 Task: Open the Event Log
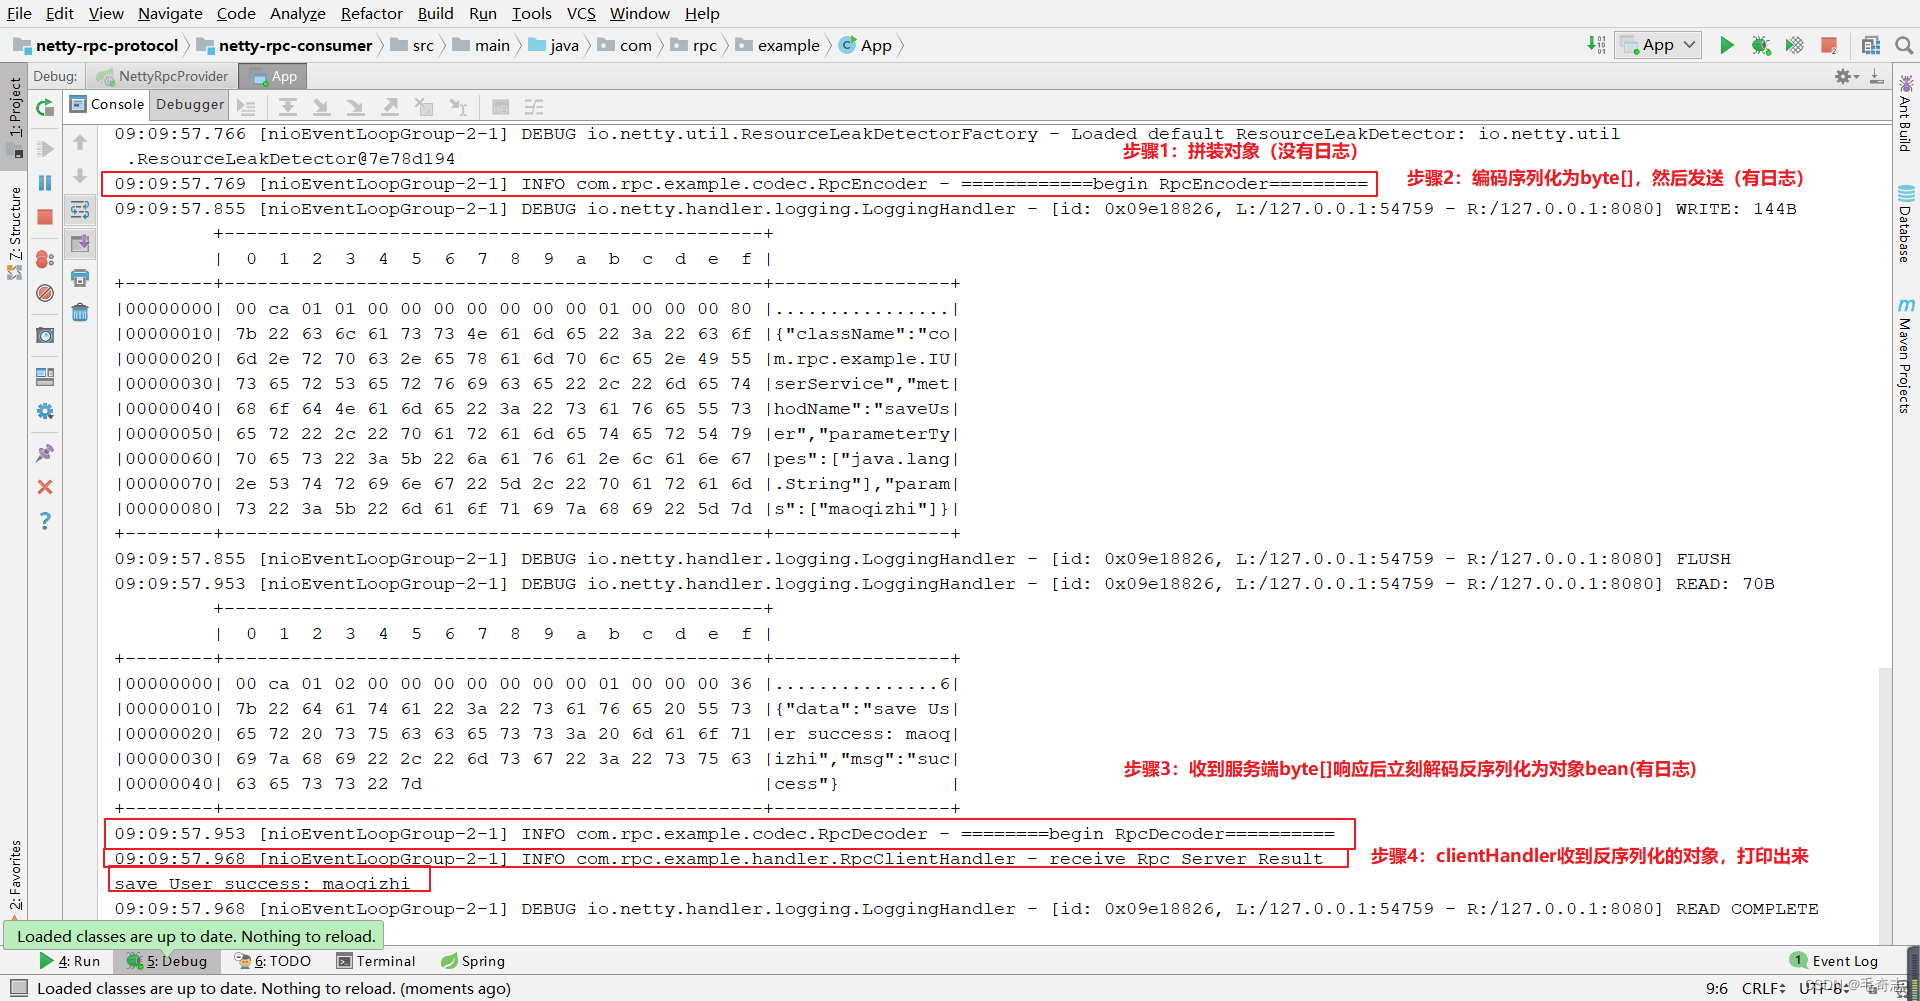pos(1834,961)
